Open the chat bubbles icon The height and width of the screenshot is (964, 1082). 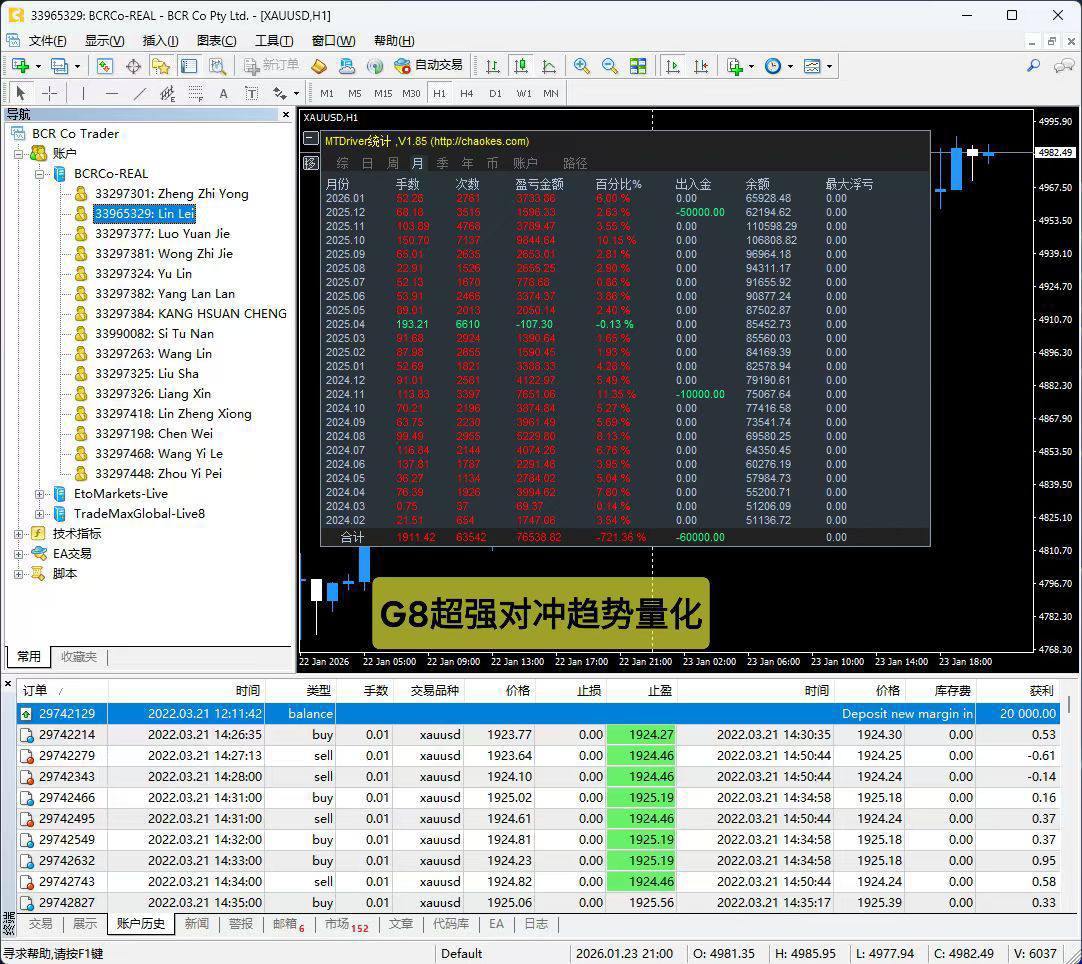[1064, 66]
